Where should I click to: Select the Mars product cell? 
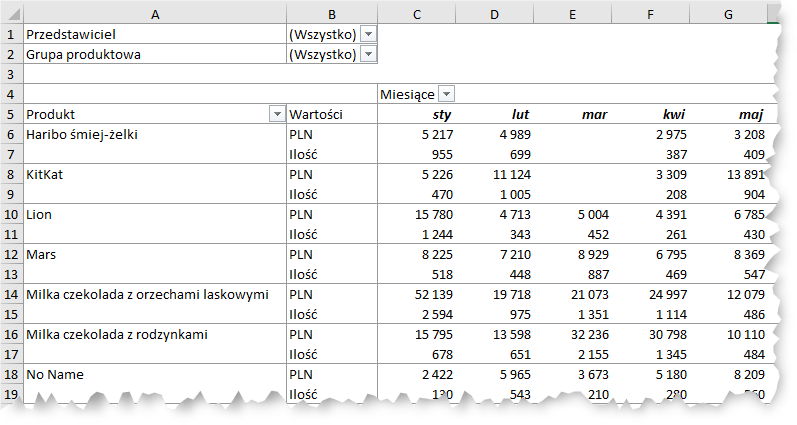pyautogui.click(x=155, y=254)
